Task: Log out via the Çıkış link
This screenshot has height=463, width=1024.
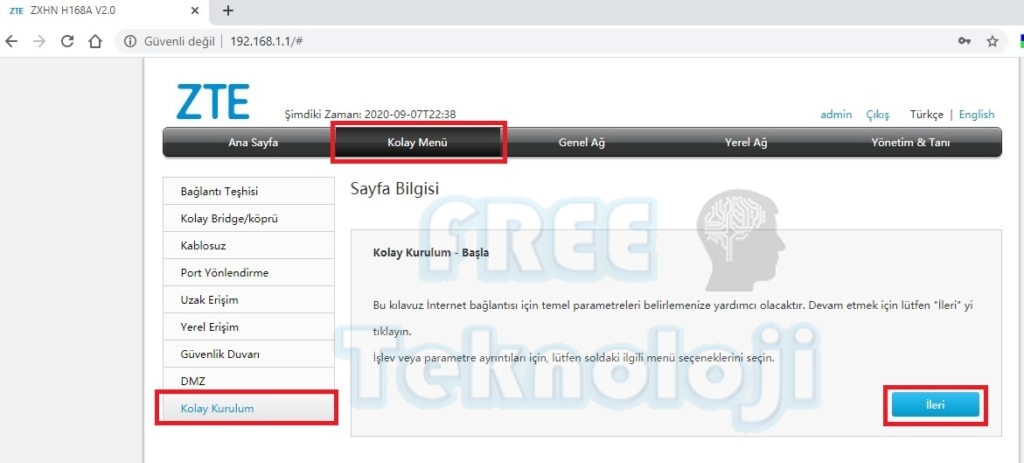Action: pyautogui.click(x=877, y=114)
